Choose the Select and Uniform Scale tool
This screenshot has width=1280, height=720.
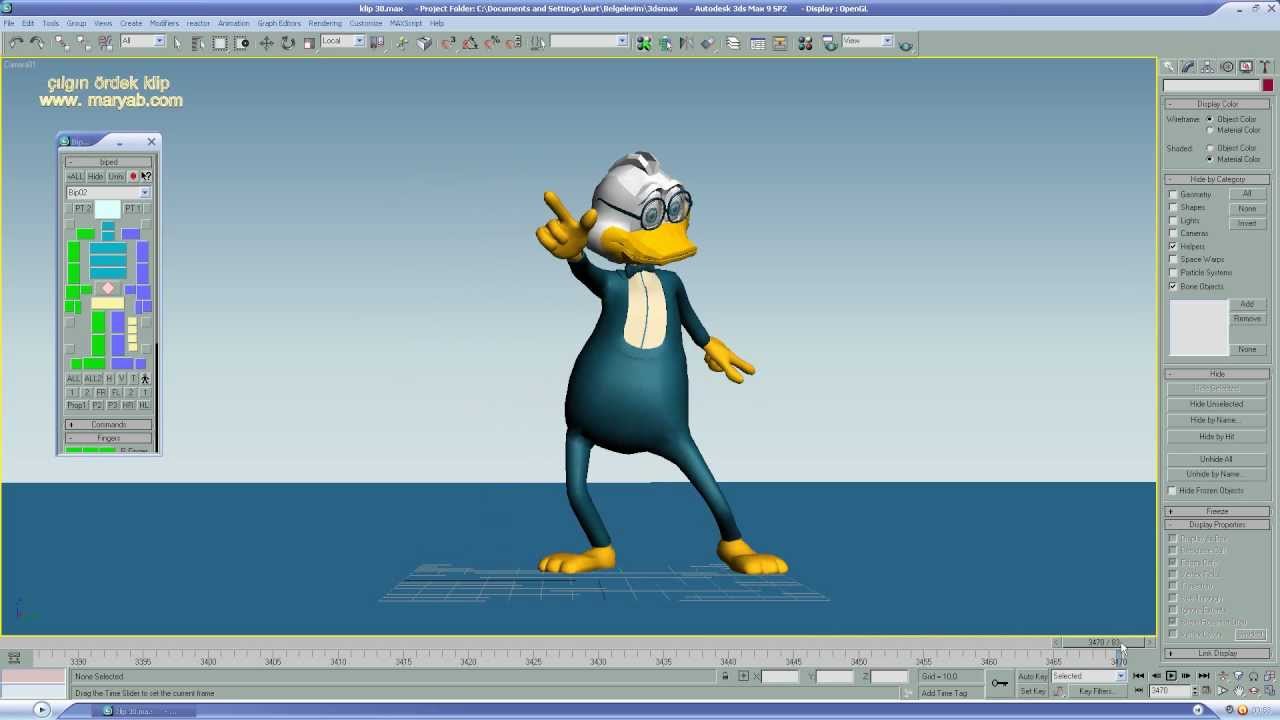309,43
